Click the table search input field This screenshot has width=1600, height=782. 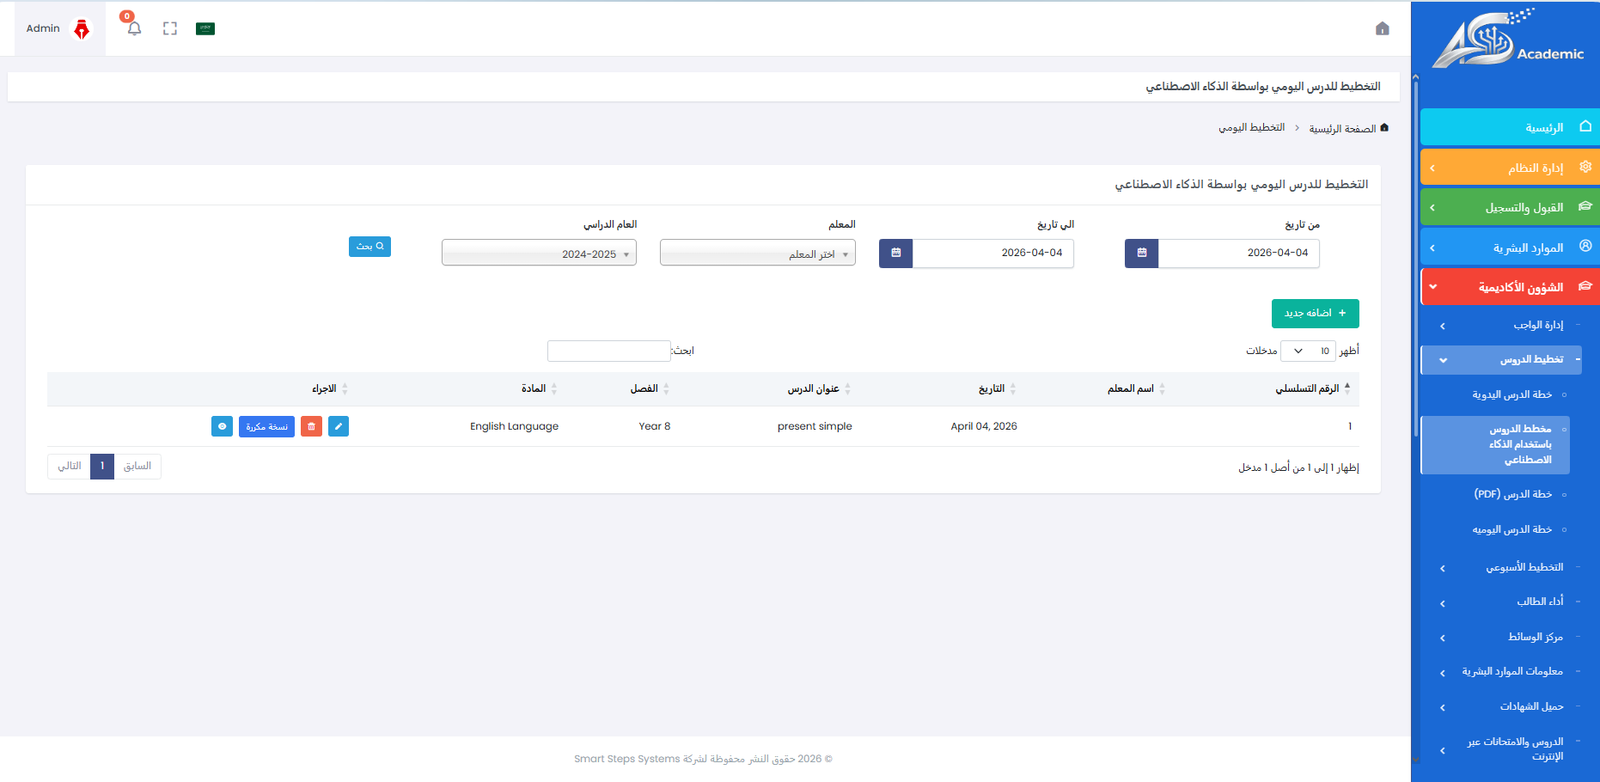(x=608, y=351)
